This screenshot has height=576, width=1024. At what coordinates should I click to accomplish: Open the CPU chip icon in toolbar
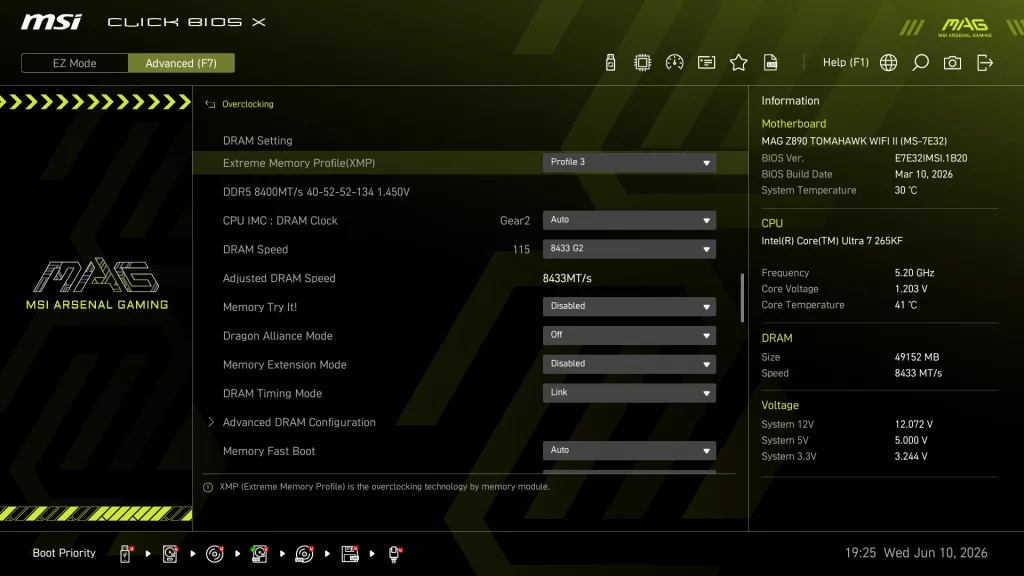click(x=642, y=63)
